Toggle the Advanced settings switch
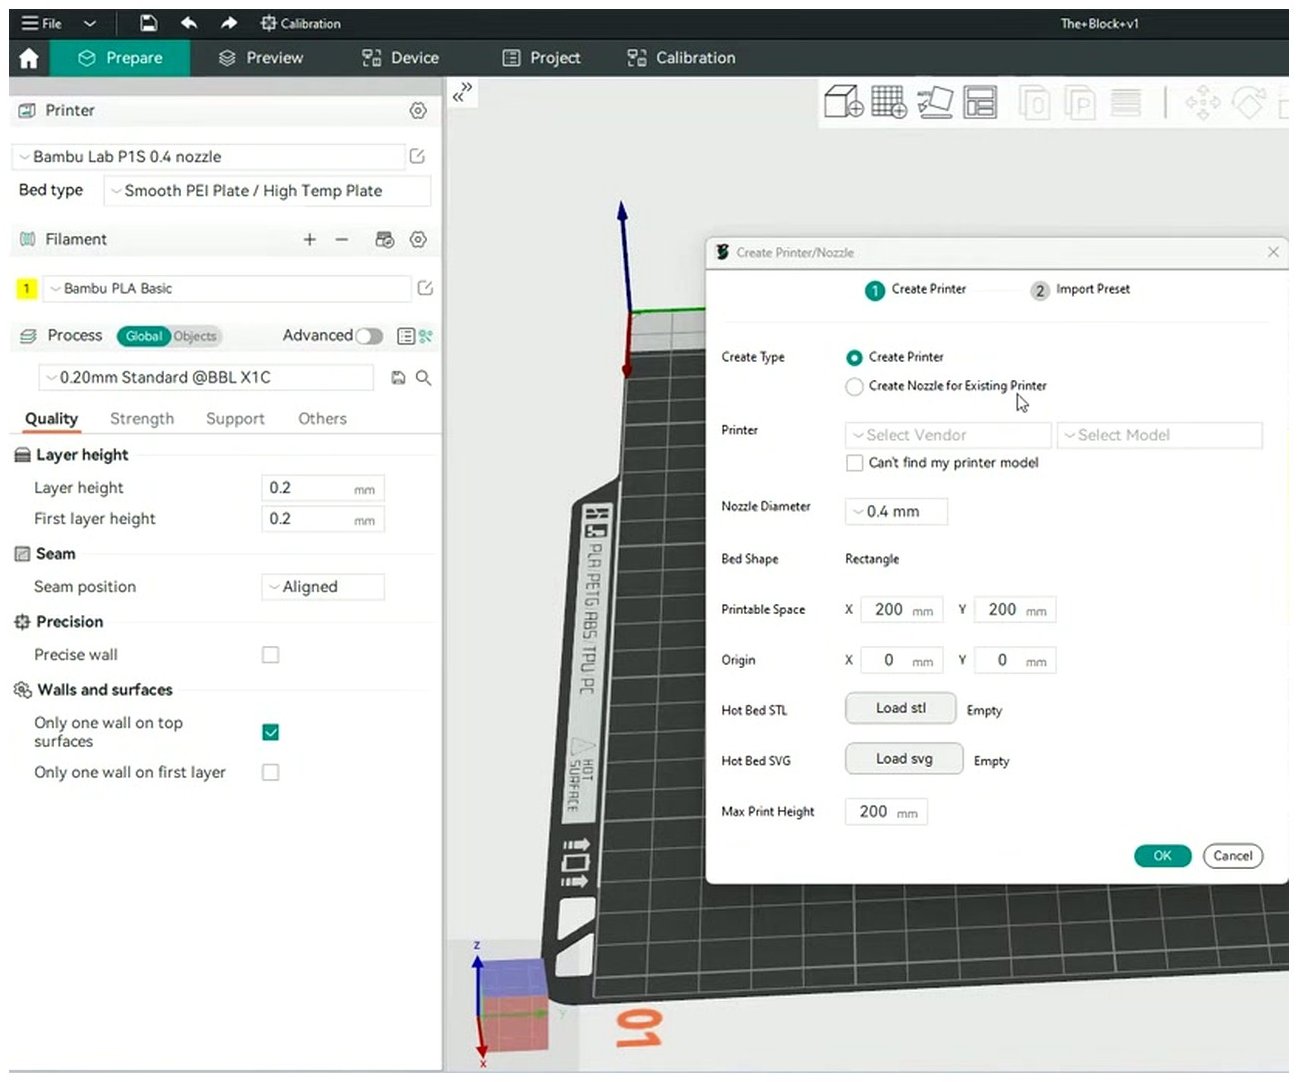The image size is (1298, 1082). point(369,336)
